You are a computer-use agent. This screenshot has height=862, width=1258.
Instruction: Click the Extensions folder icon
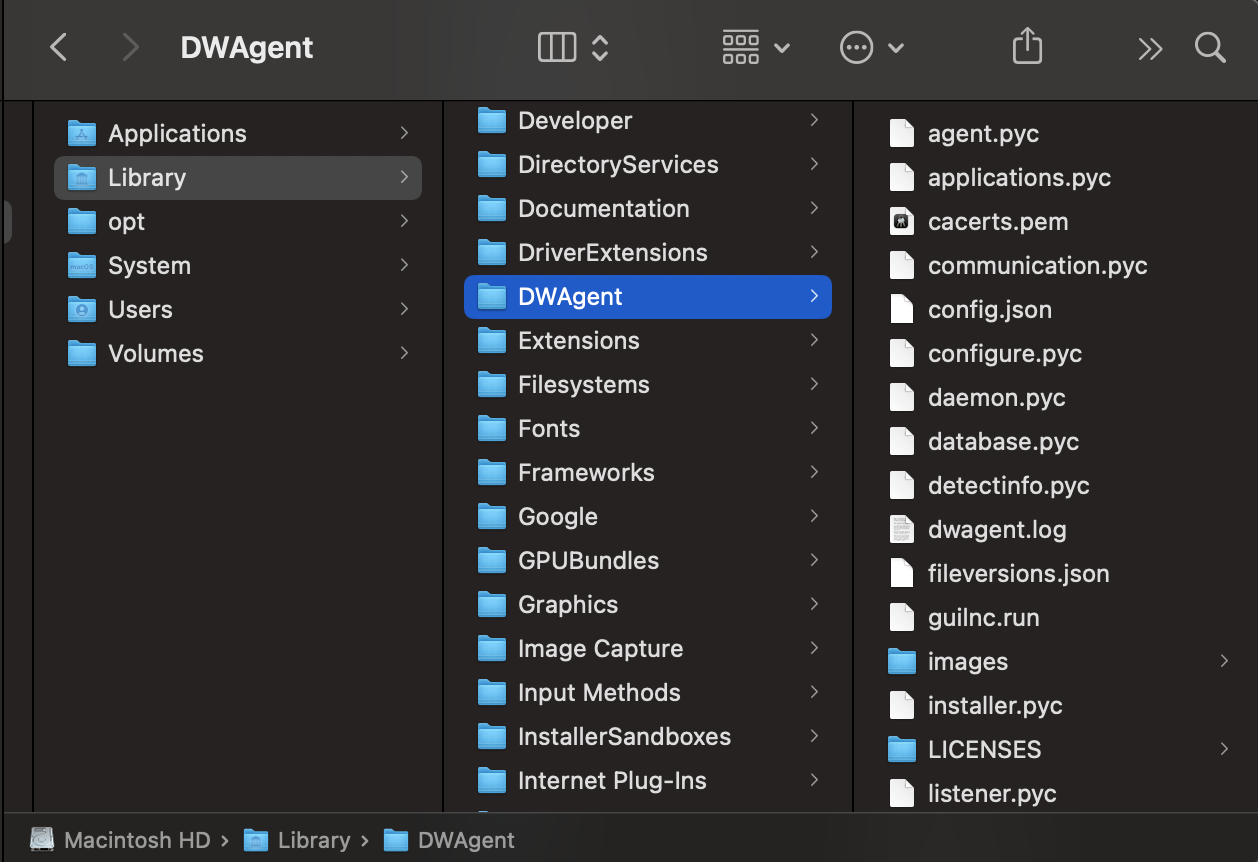491,340
